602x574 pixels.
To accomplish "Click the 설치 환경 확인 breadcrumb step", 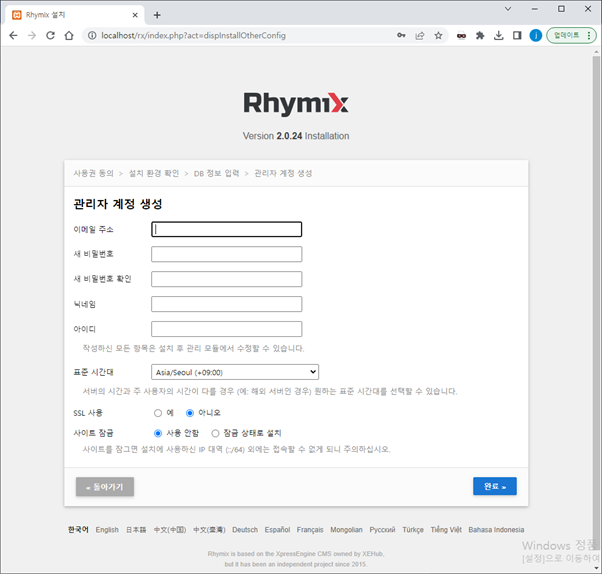I will 154,173.
